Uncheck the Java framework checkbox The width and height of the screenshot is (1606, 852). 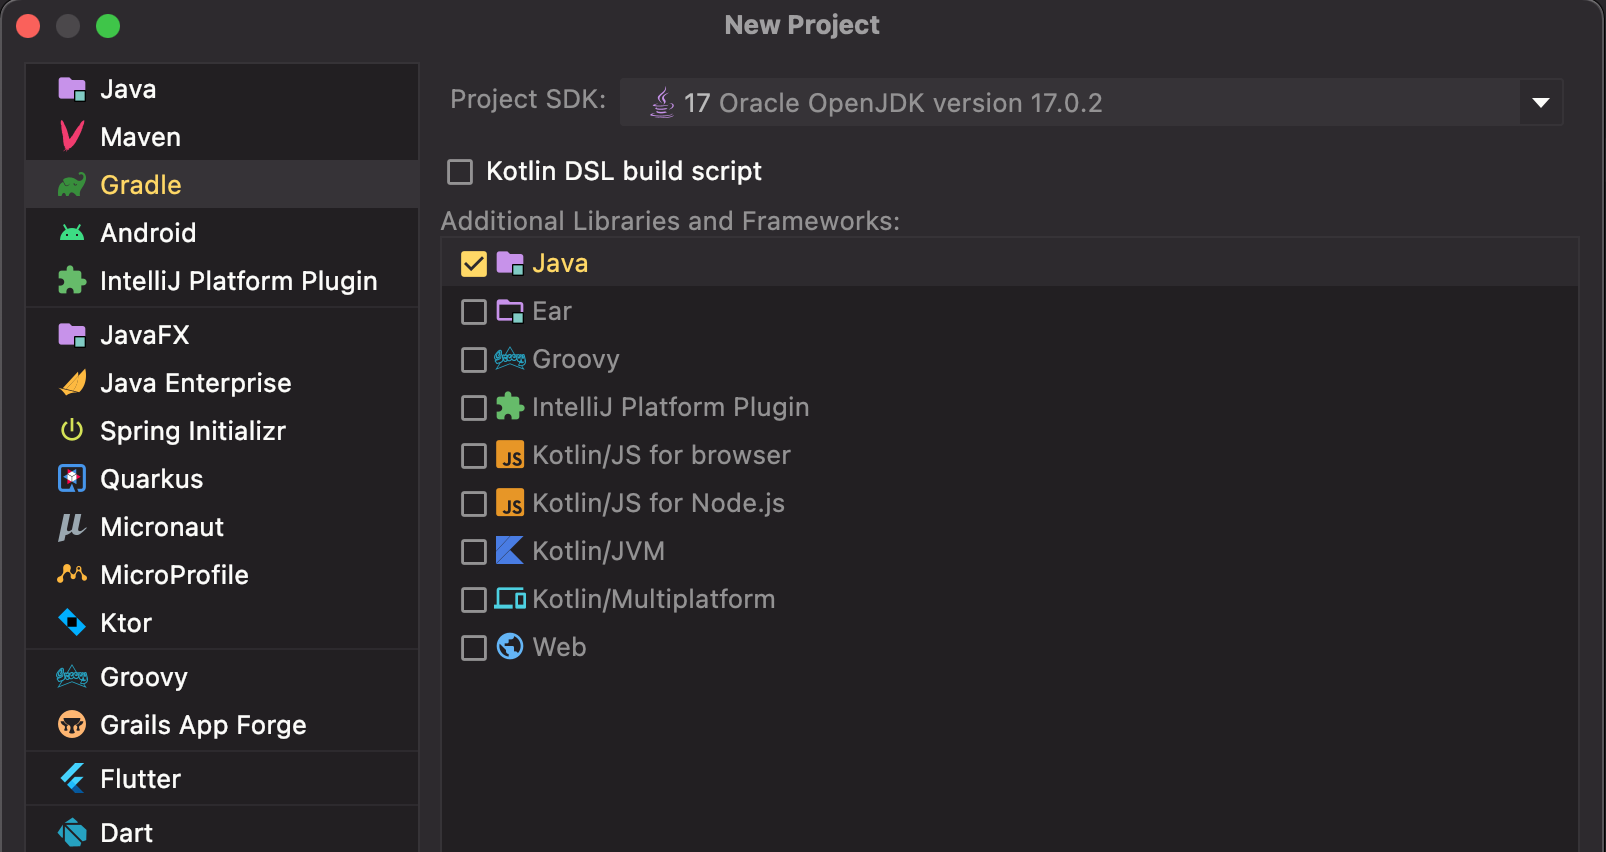pos(474,264)
